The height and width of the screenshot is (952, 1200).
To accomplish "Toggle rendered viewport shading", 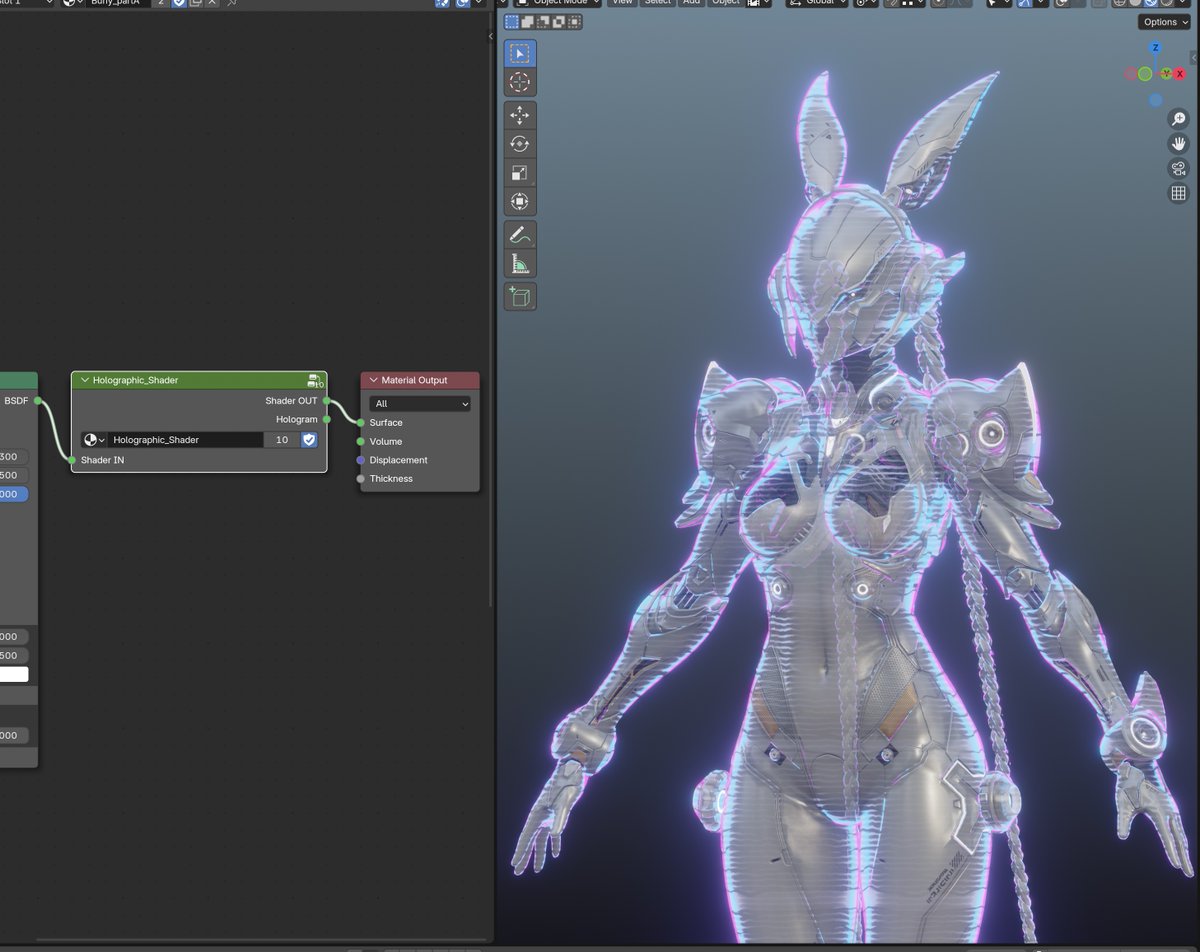I will coord(1166,3).
